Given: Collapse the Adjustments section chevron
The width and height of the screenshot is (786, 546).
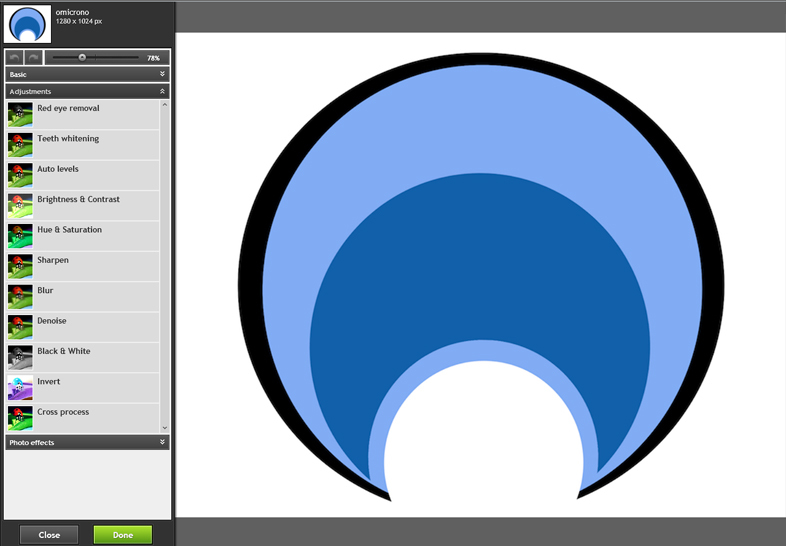Looking at the screenshot, I should 162,91.
